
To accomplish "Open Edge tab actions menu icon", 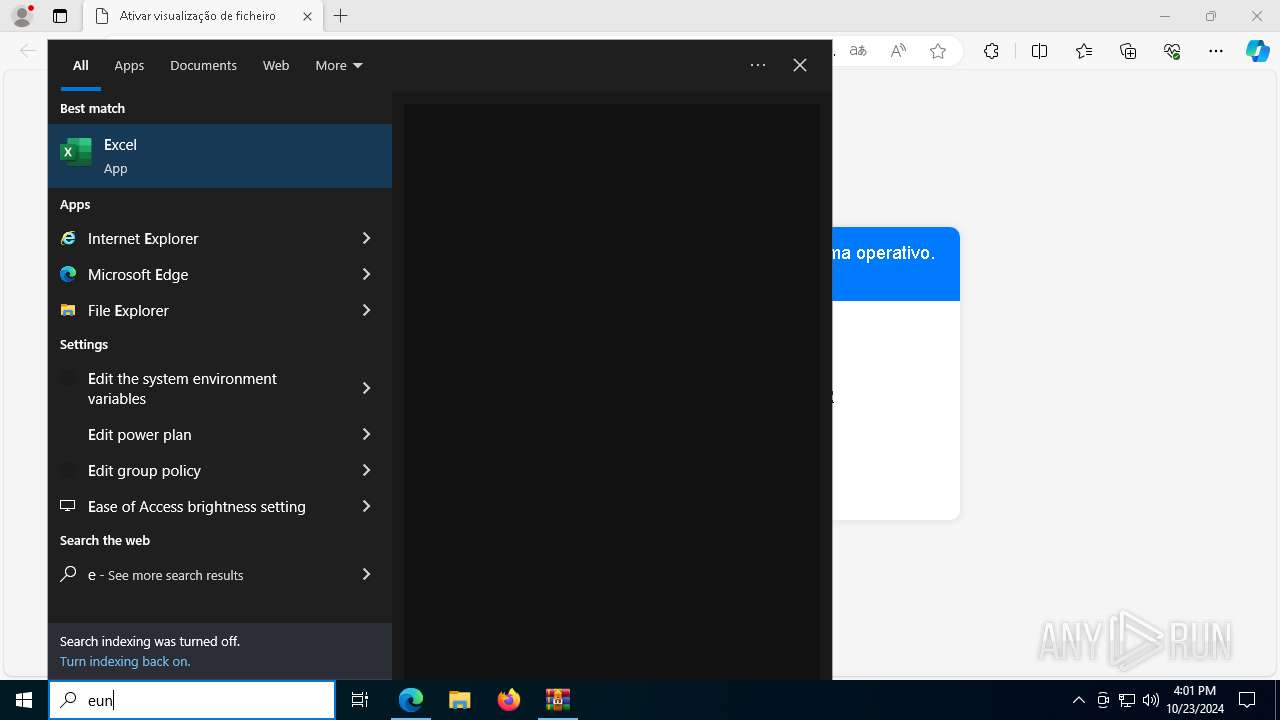I will pyautogui.click(x=60, y=16).
